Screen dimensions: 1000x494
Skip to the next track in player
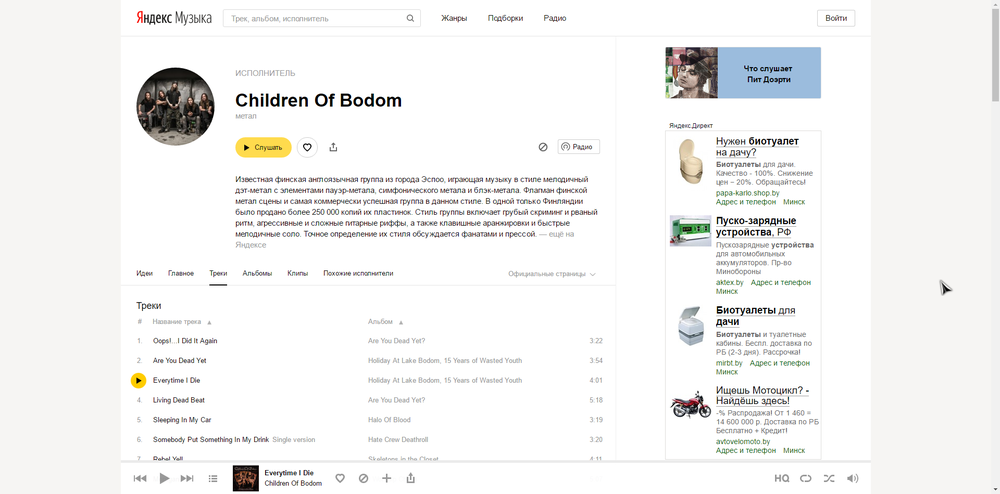[x=187, y=478]
